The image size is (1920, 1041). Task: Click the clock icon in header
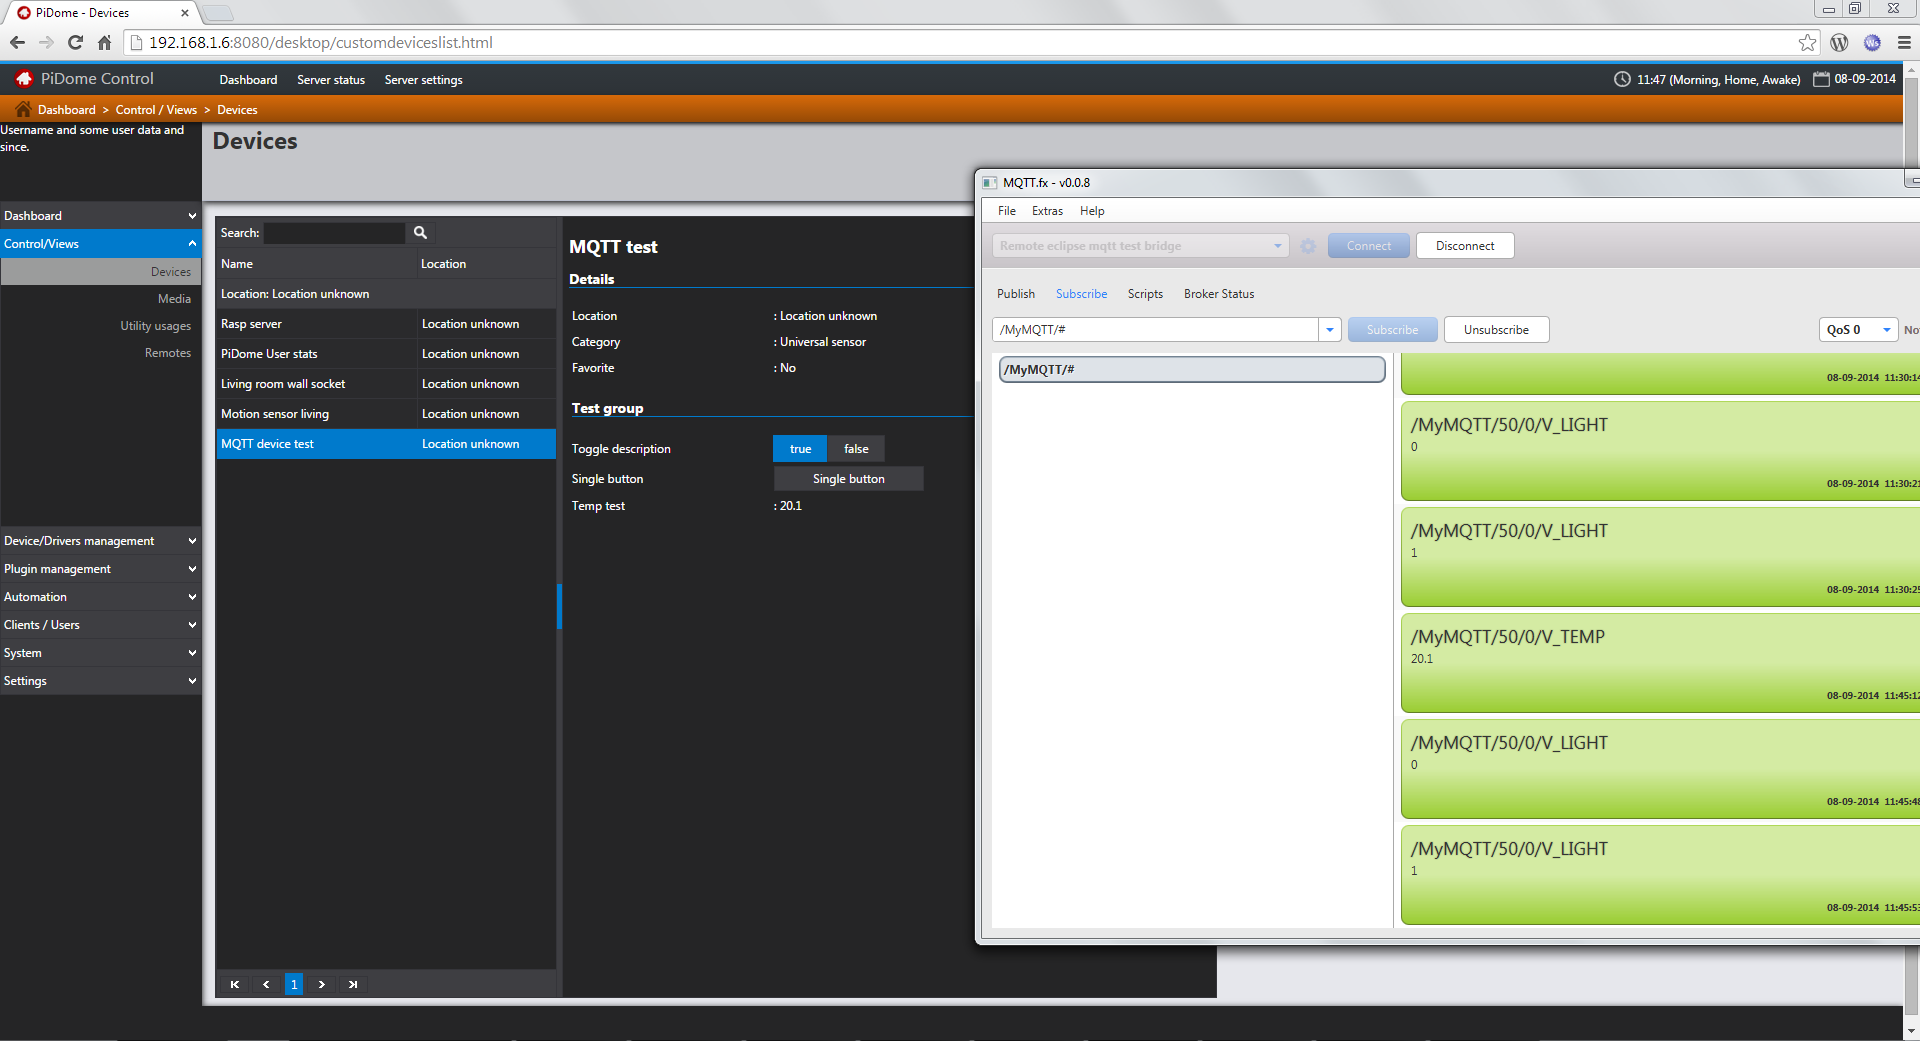tap(1622, 79)
